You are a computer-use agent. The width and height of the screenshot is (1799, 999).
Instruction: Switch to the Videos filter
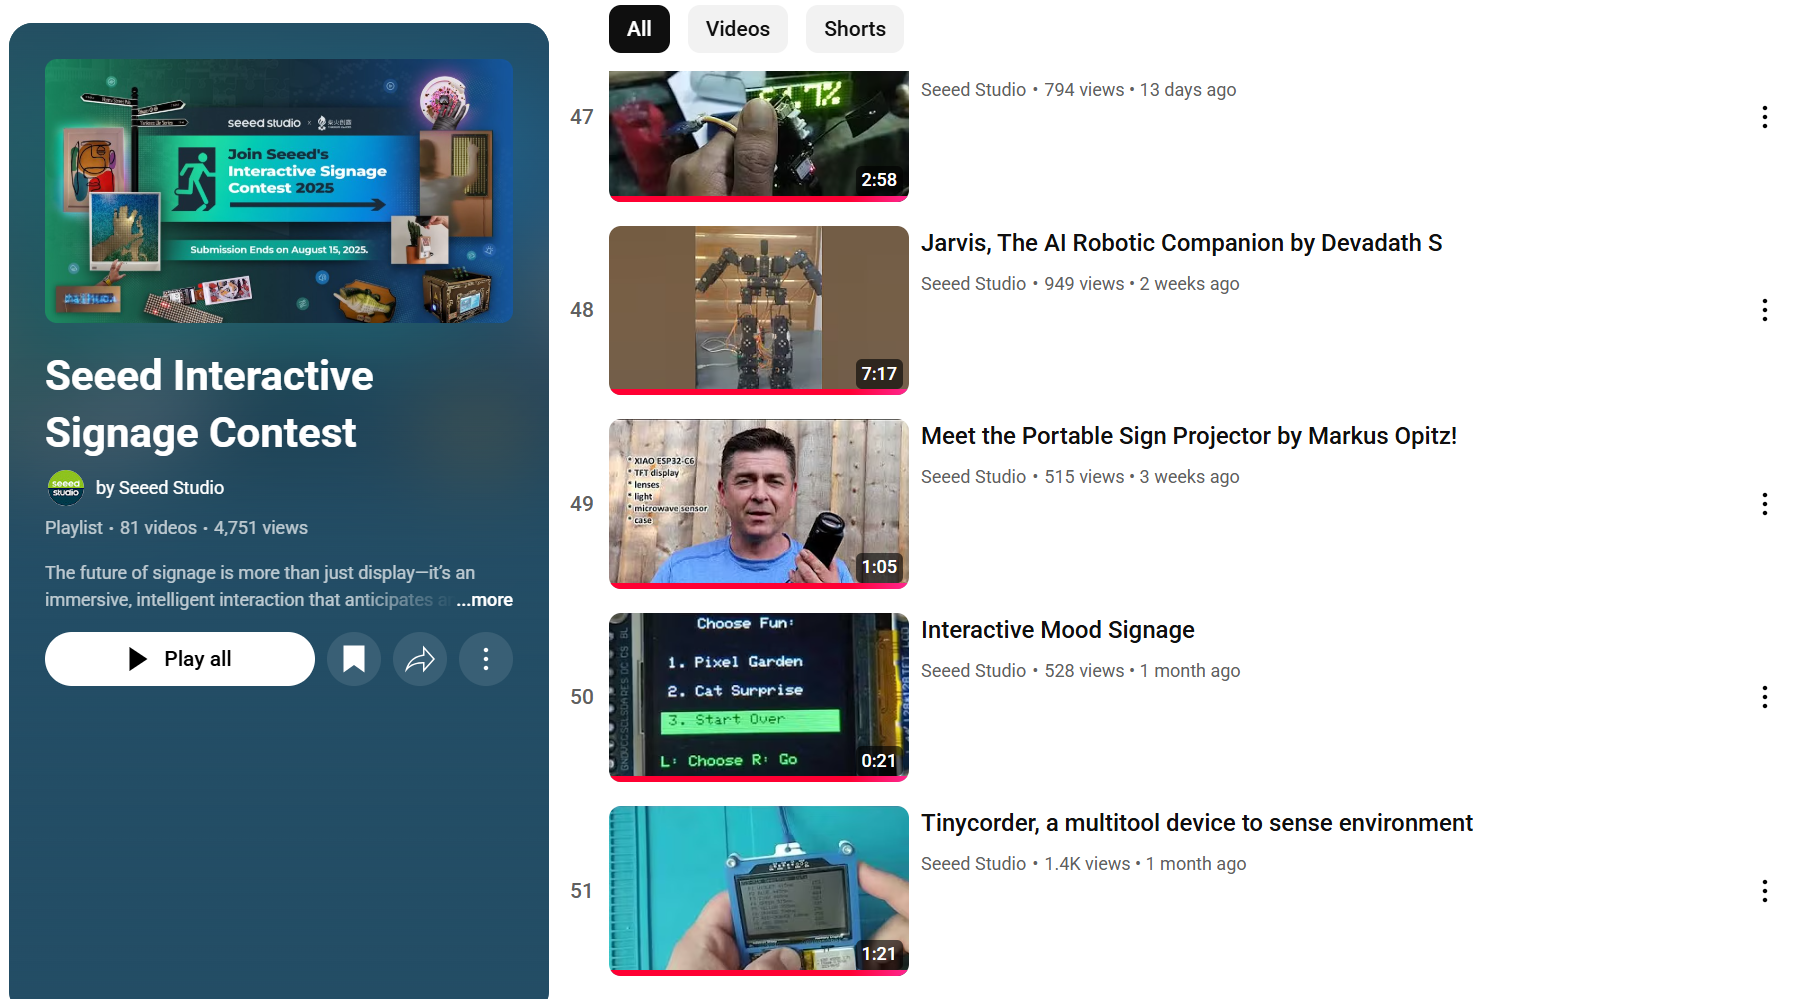pyautogui.click(x=737, y=29)
